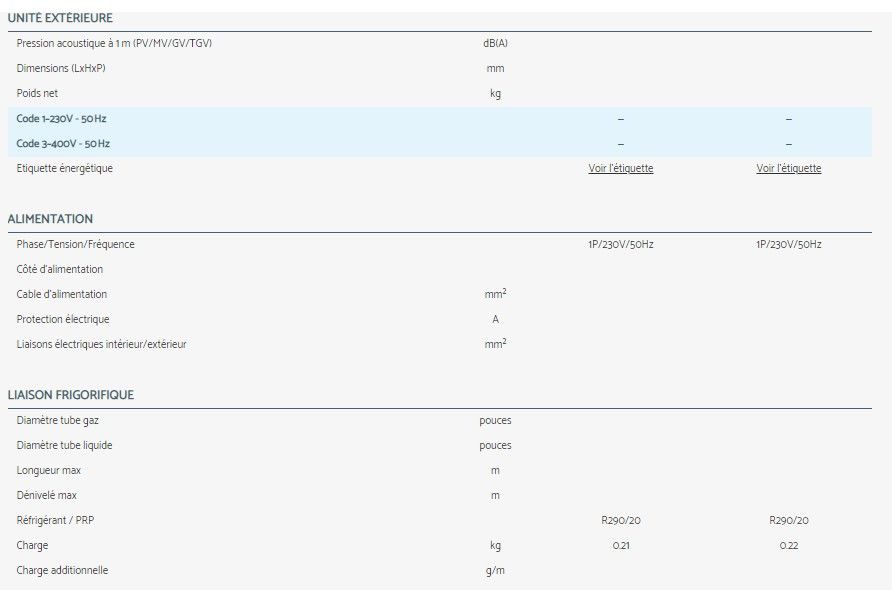The height and width of the screenshot is (590, 892).
Task: Click the "Pression acoustique à 1 m" label
Action: click(114, 43)
